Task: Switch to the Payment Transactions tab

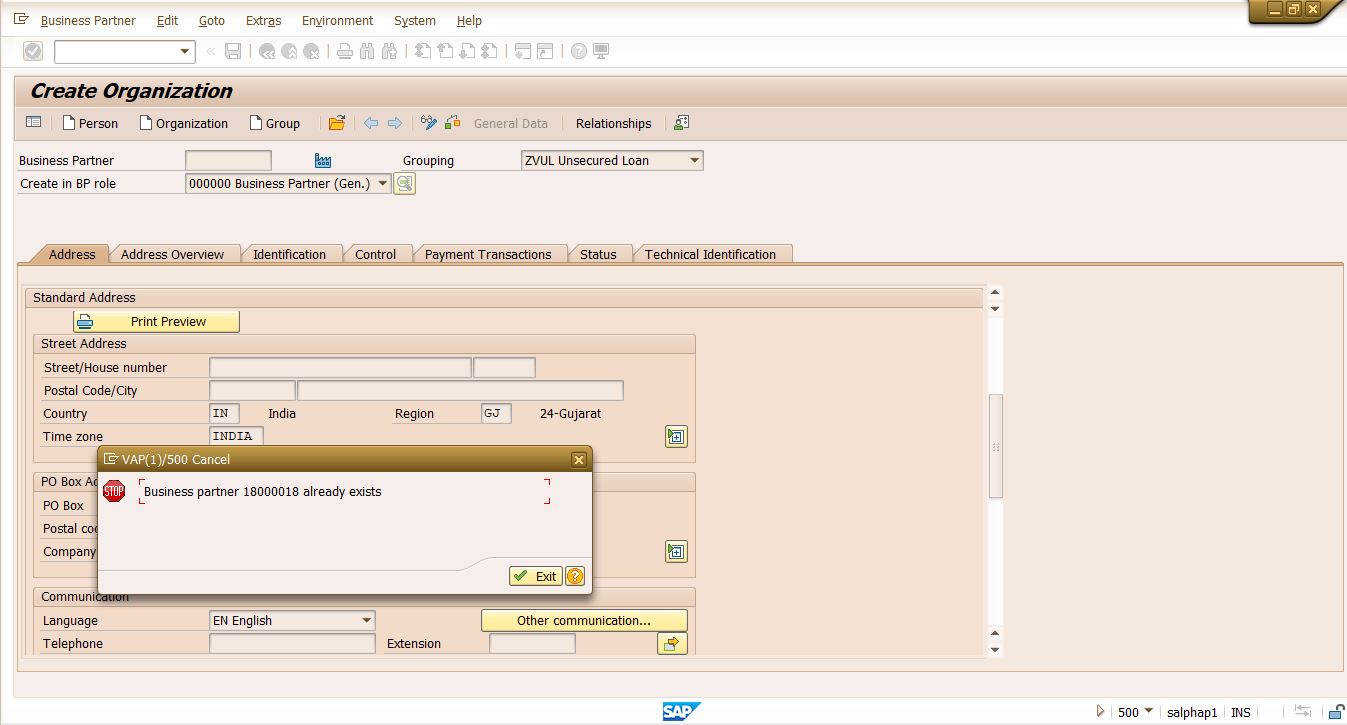Action: pos(488,254)
